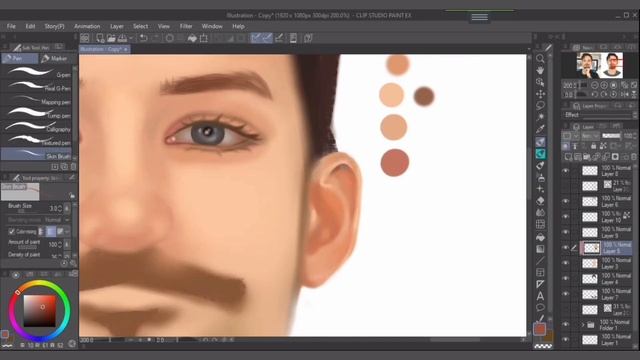Select the Eraser tool in toolbox

click(x=540, y=201)
